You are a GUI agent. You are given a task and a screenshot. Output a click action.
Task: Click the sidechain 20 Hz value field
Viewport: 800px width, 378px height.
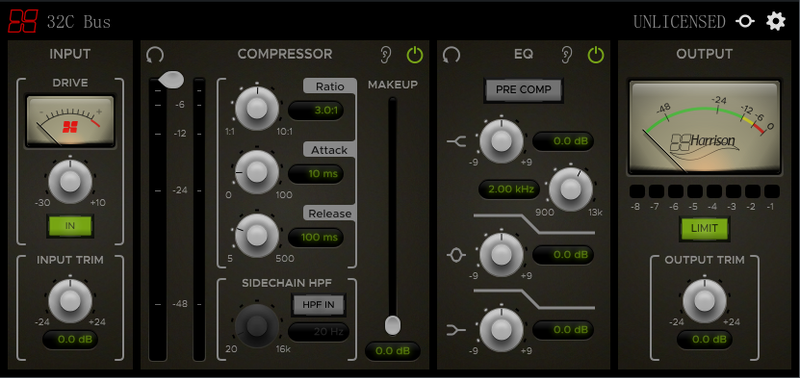pos(318,332)
